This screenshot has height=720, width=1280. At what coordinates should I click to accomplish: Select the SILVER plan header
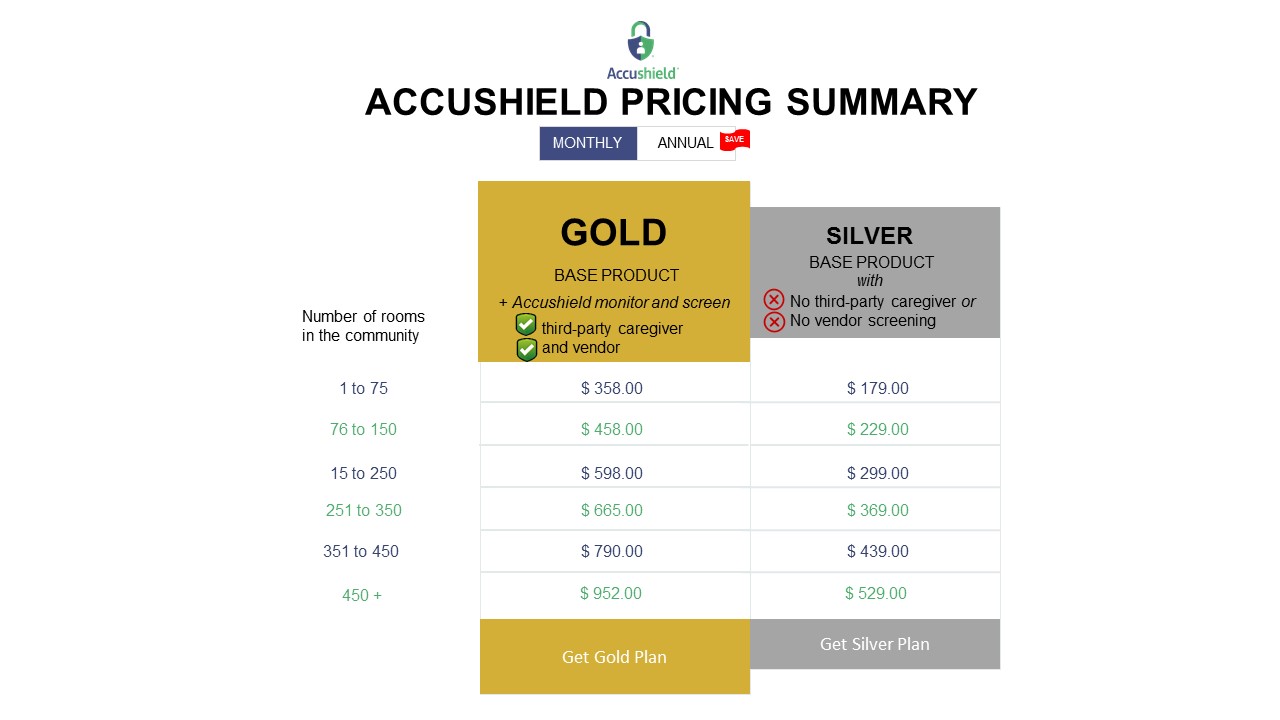coord(869,236)
